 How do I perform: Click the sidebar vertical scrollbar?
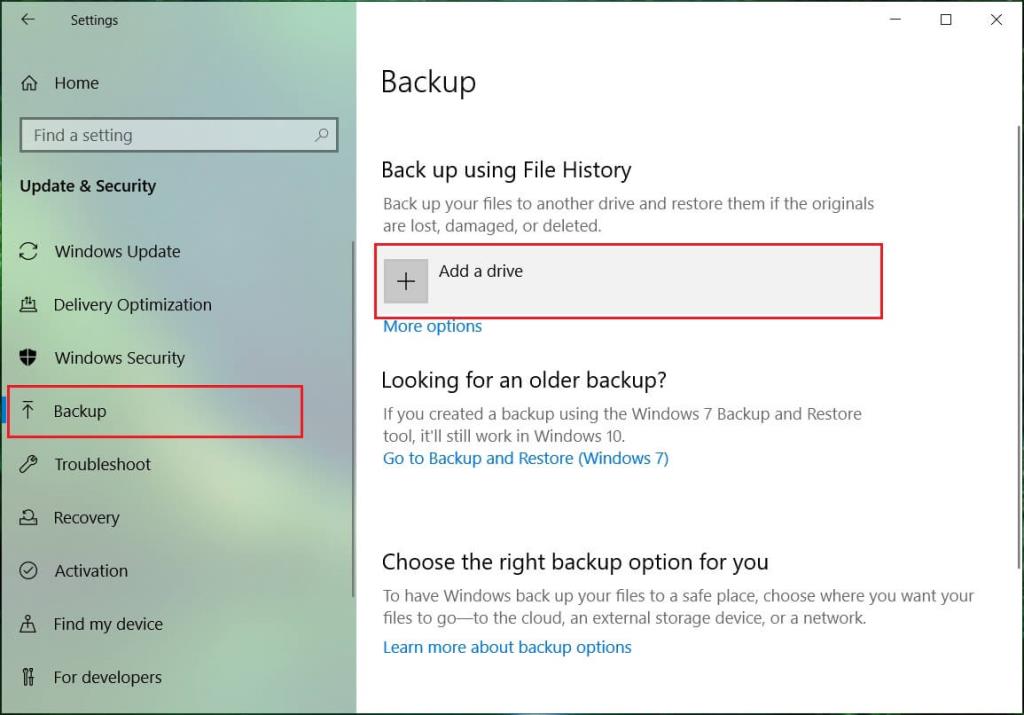click(353, 420)
